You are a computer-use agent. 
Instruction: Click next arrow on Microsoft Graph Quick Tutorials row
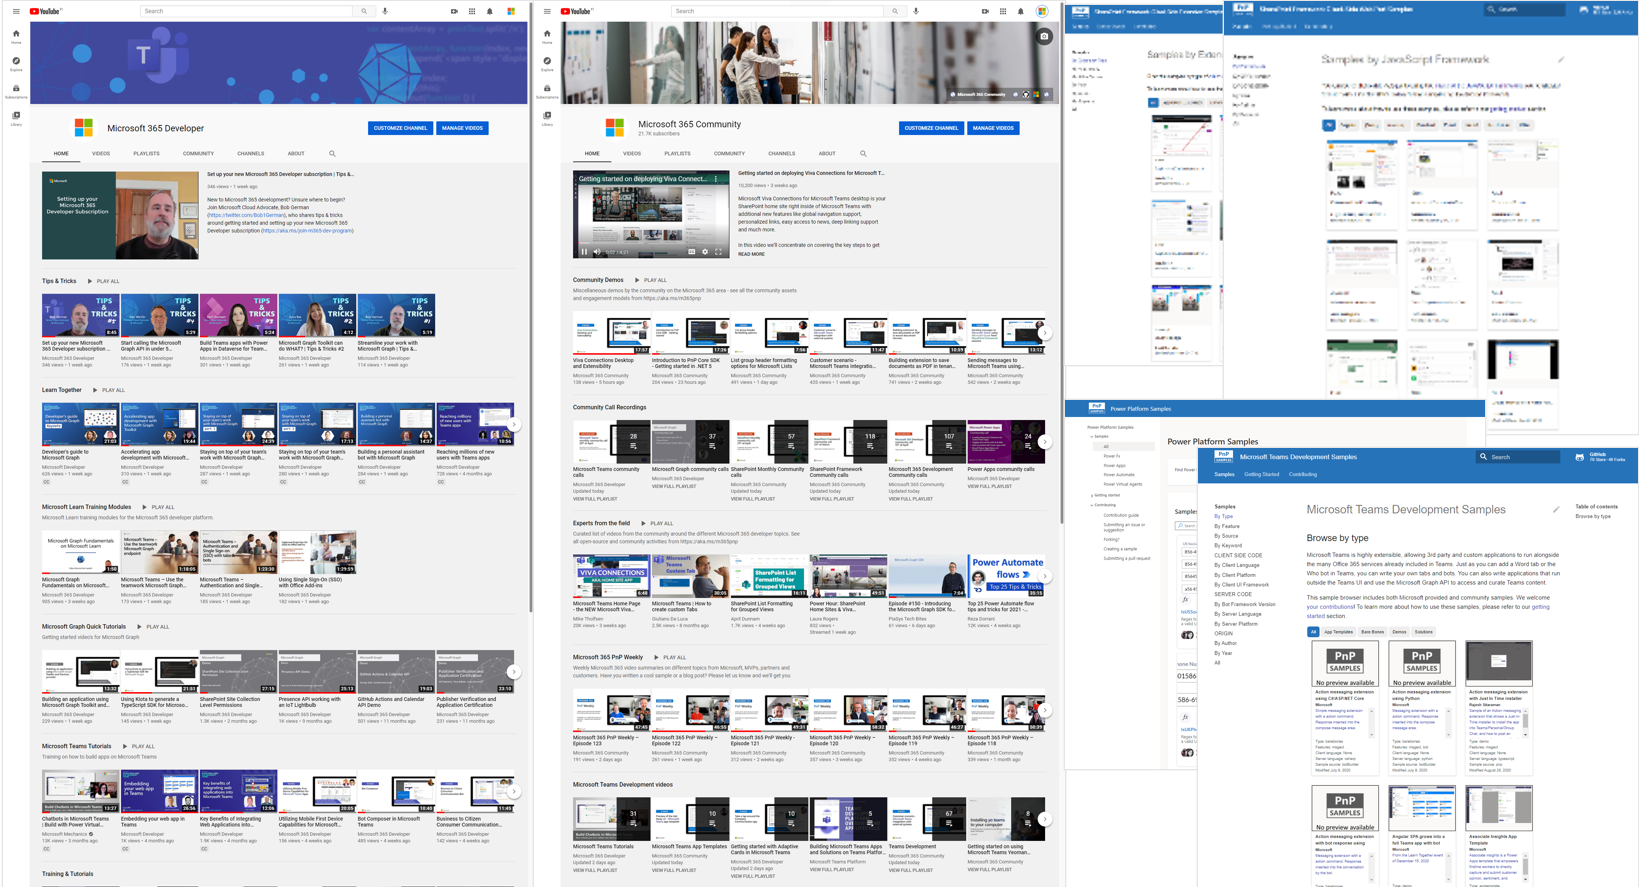(514, 672)
